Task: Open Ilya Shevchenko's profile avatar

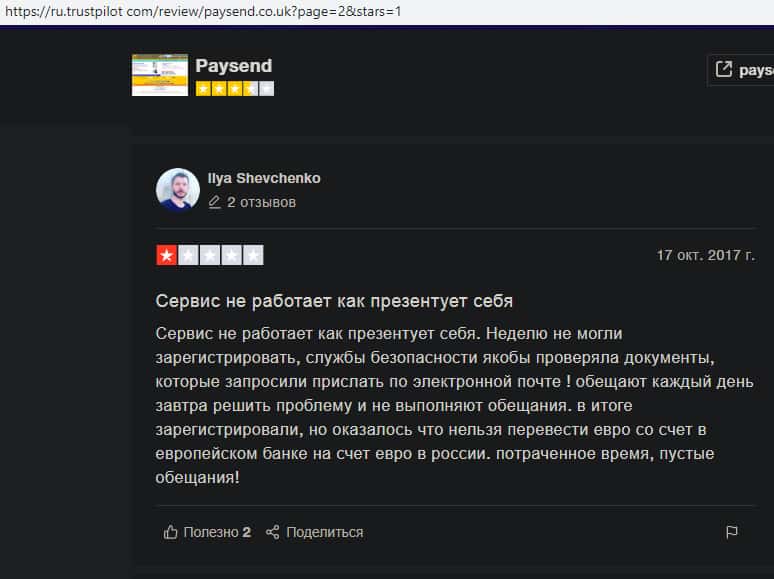Action: [x=178, y=190]
